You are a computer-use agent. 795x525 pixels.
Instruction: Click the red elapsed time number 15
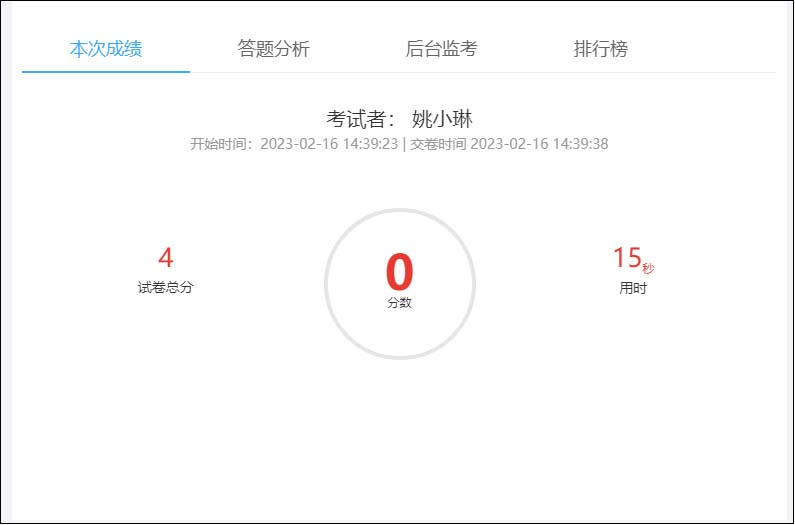coord(627,258)
